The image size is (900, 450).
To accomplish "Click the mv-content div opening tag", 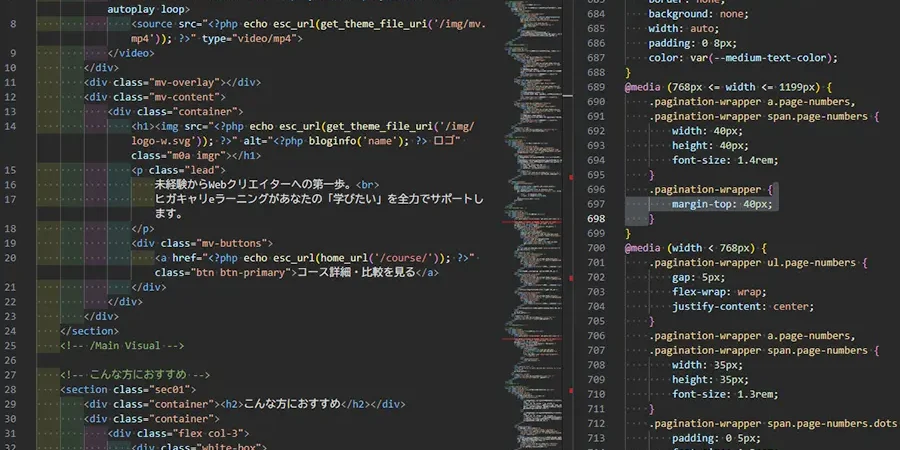I will [154, 97].
